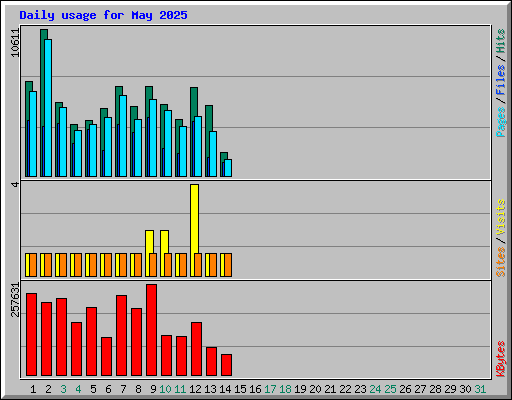Click day number 2 on the x-axis
Image resolution: width=512 pixels, height=400 pixels.
click(x=48, y=389)
